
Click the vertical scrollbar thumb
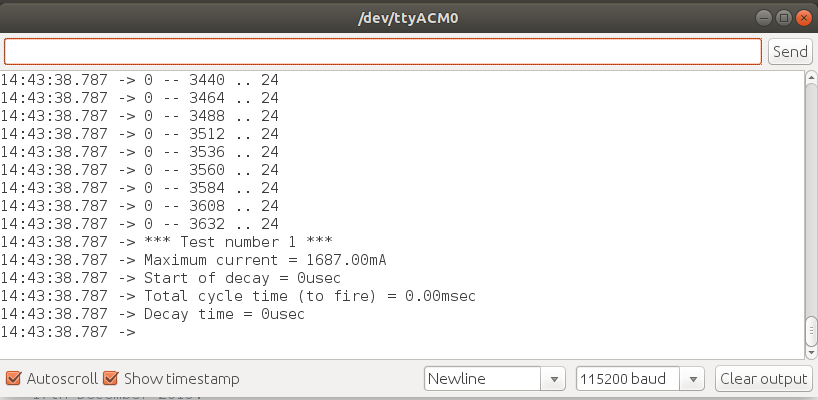click(x=811, y=329)
